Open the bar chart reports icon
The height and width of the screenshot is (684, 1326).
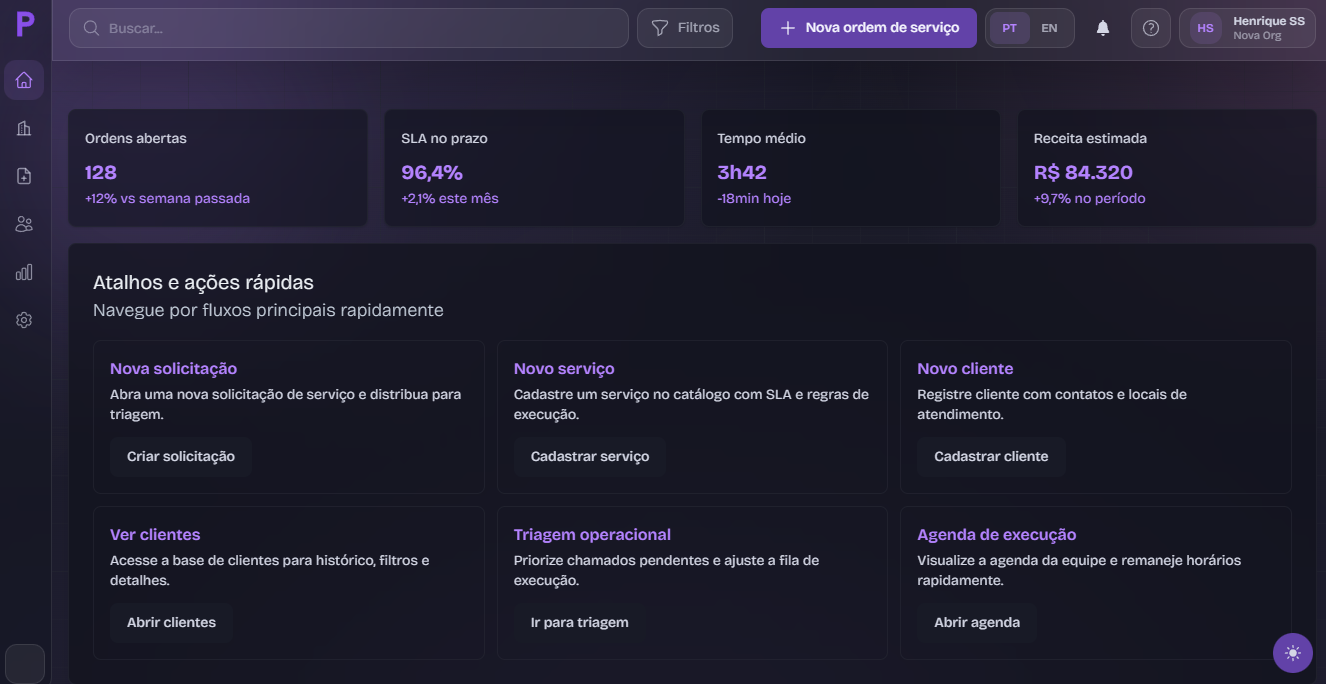[x=24, y=272]
